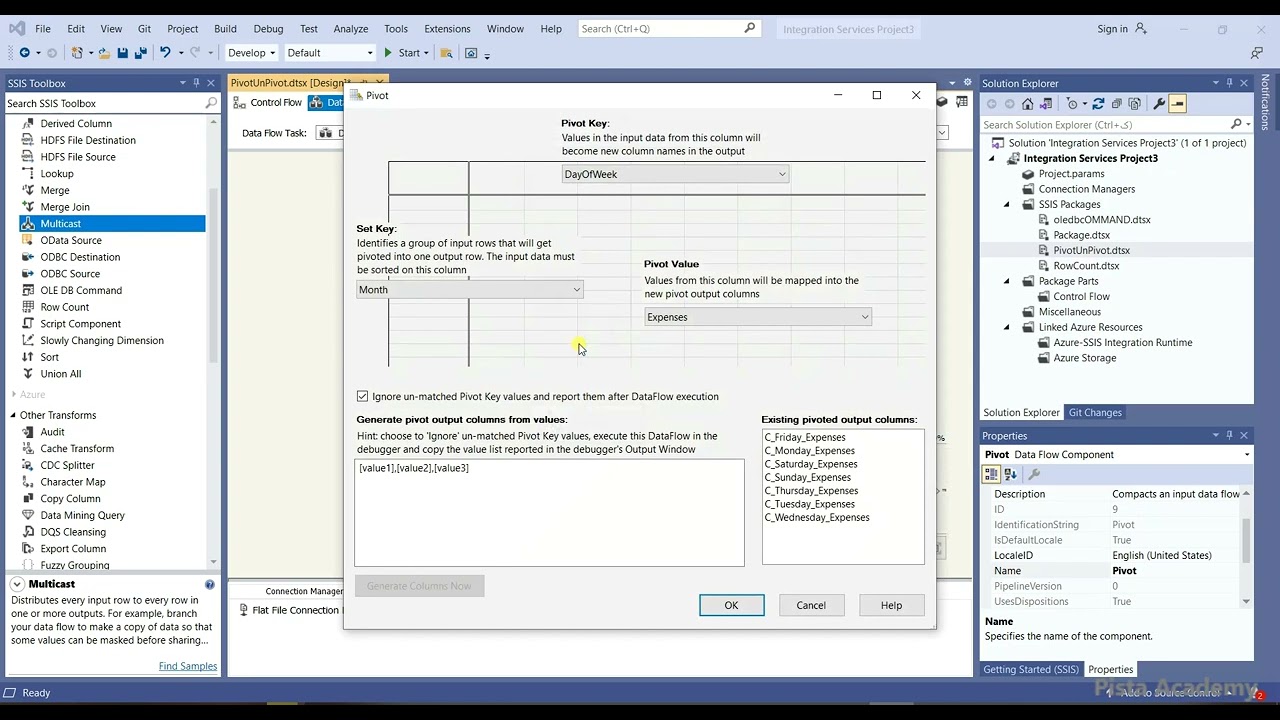Click the Start debugging green arrow
The width and height of the screenshot is (1280, 720).
(x=388, y=53)
